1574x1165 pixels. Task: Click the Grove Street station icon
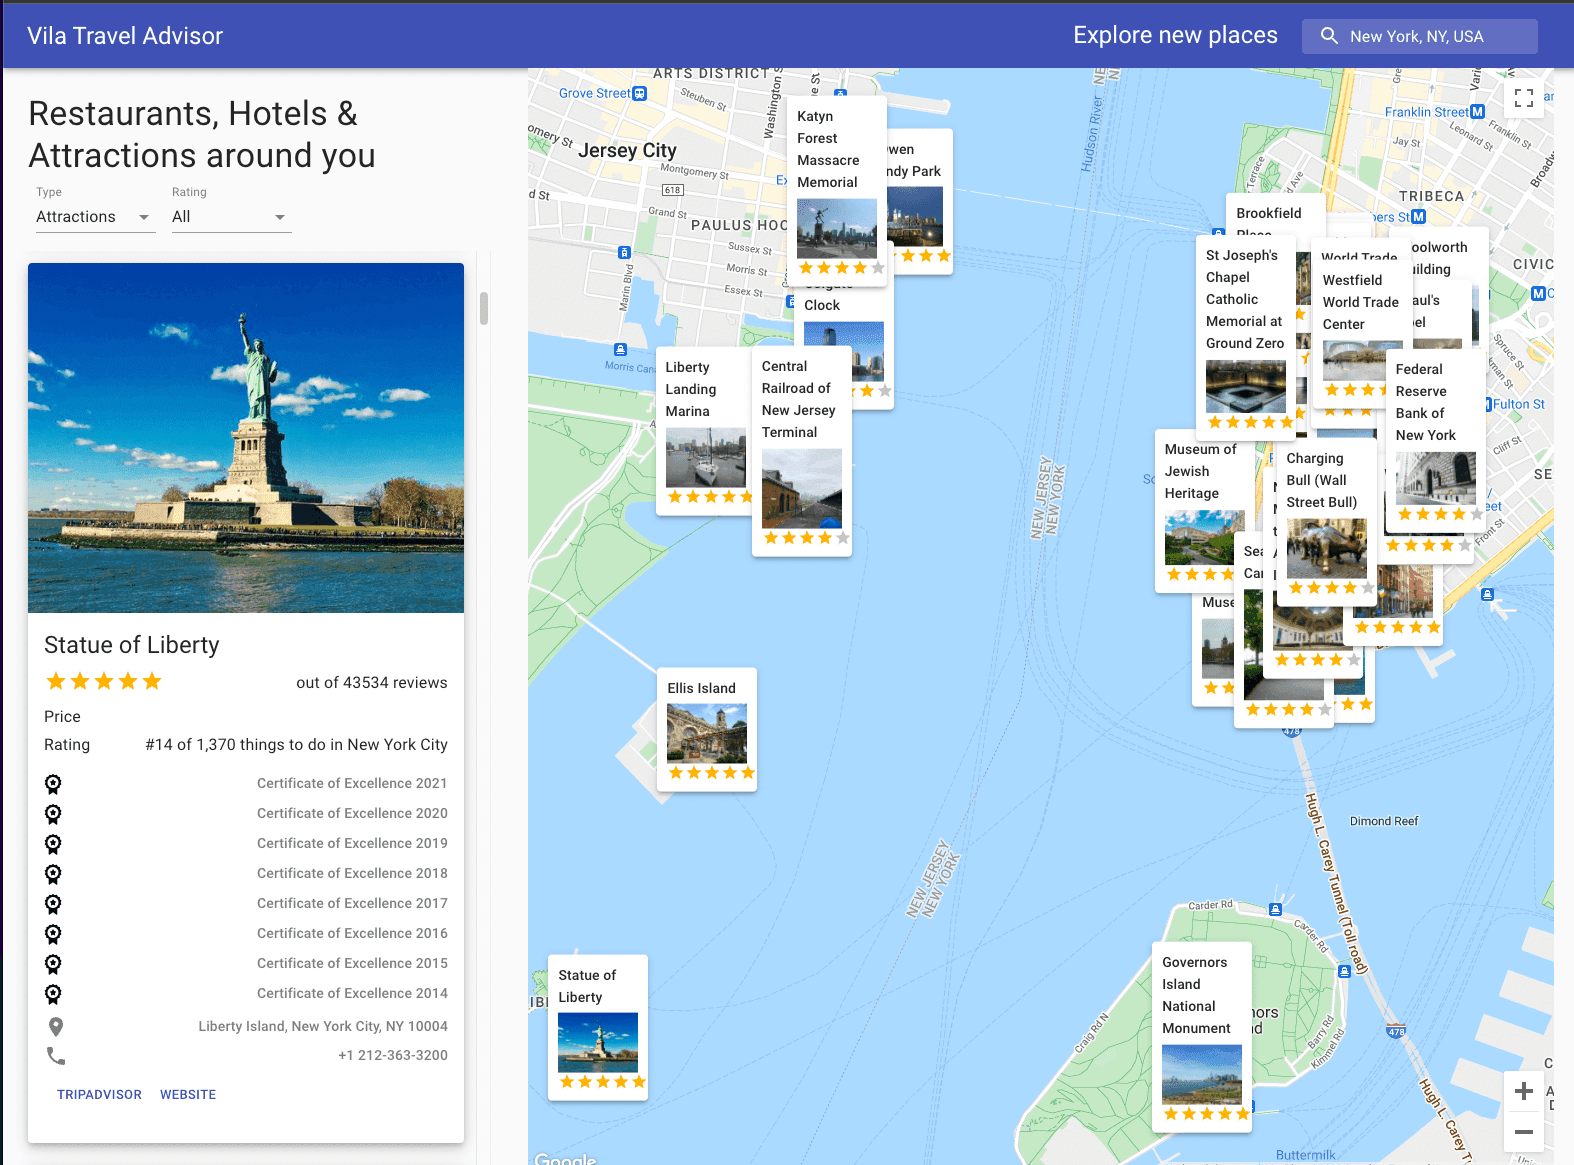pyautogui.click(x=640, y=93)
